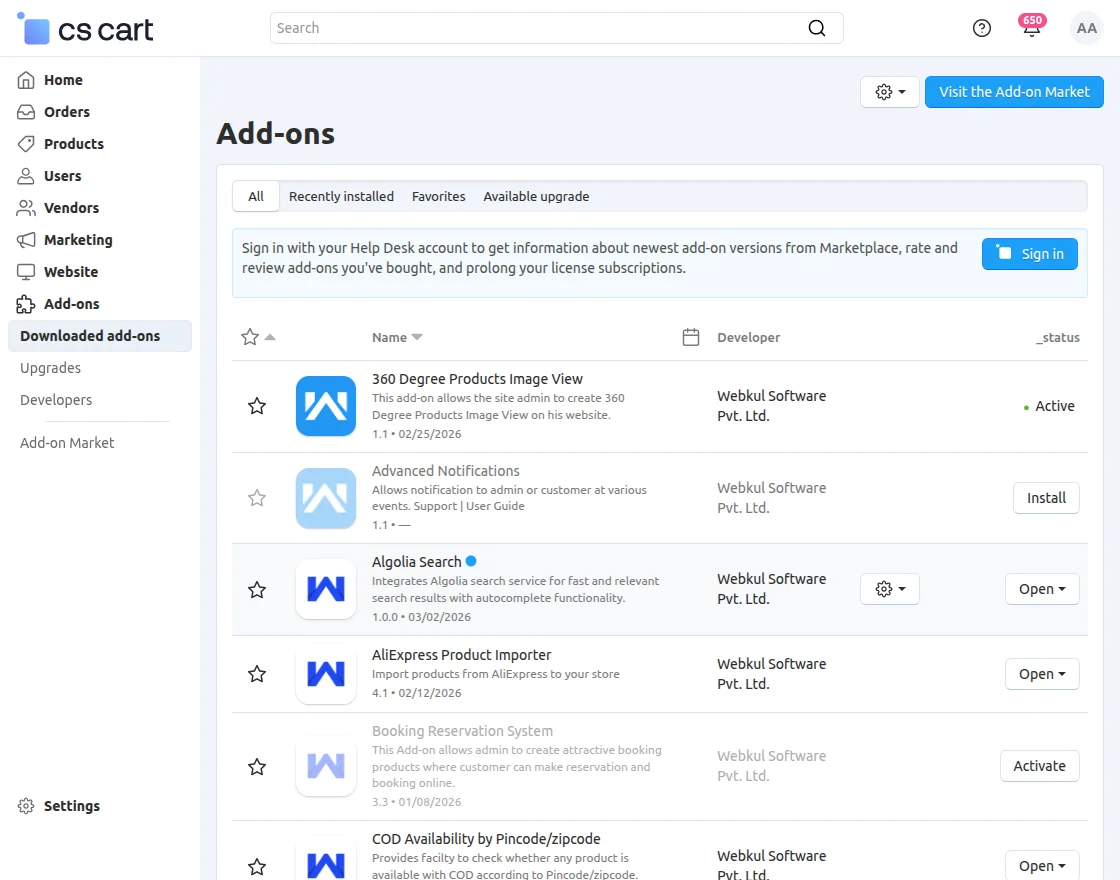1120x880 pixels.
Task: Toggle favorite star for AliExpress Product Importer
Action: 257,674
